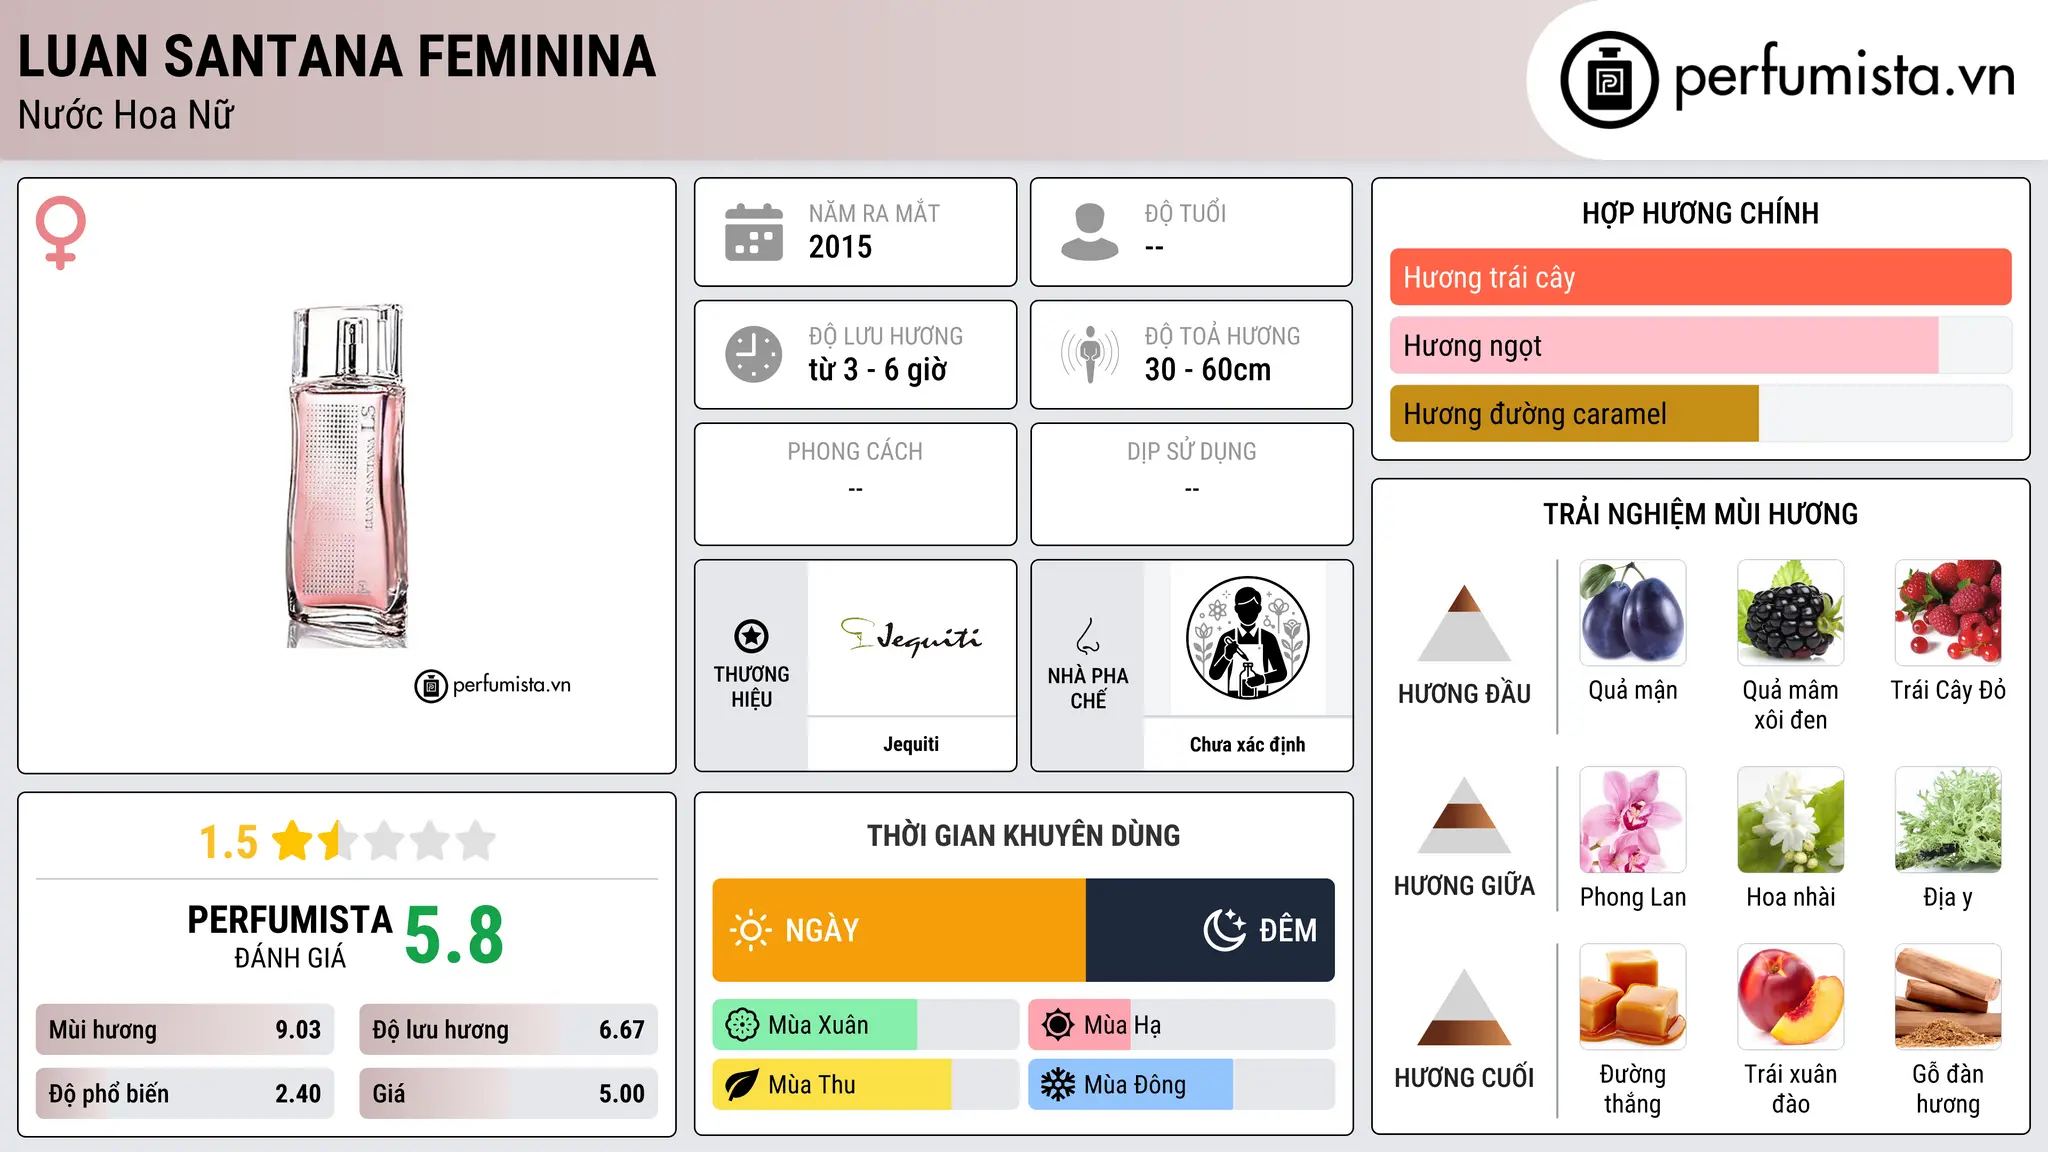Image resolution: width=2048 pixels, height=1152 pixels.
Task: Click the 30 - 60cm sillage value
Action: [x=1207, y=370]
